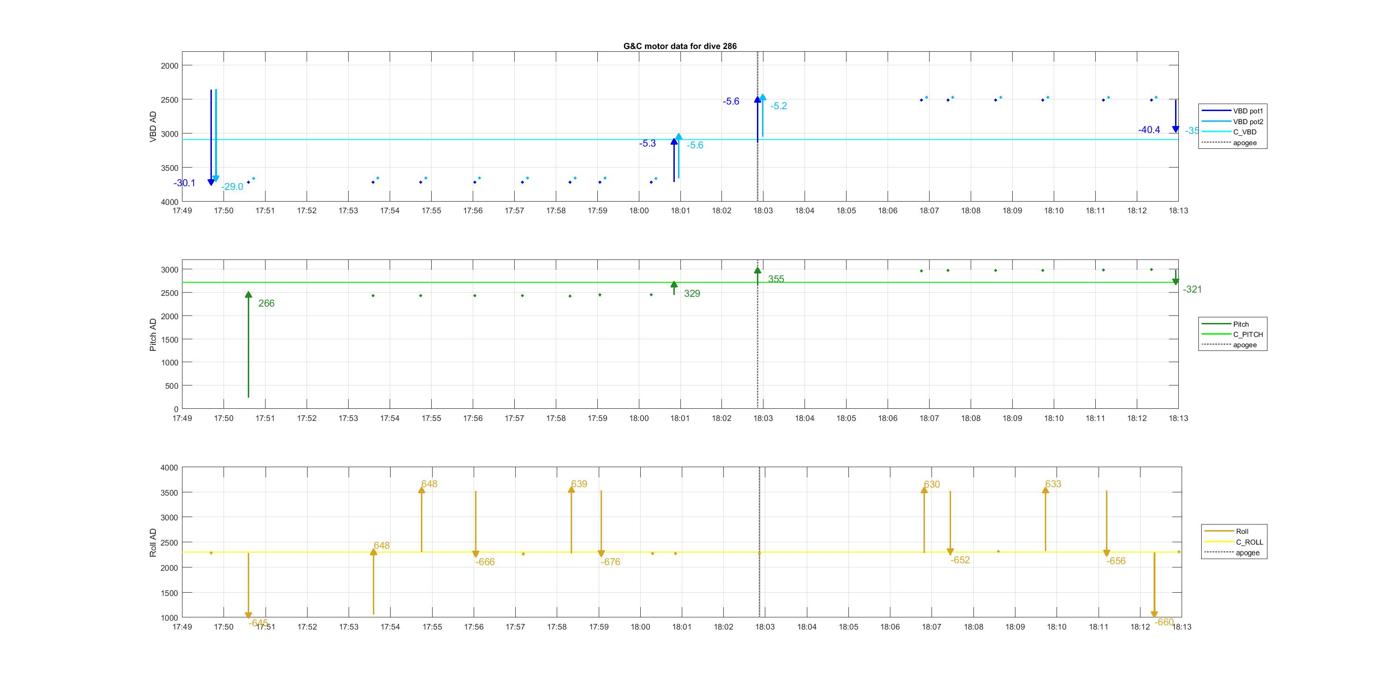Image resolution: width=1400 pixels, height=693 pixels.
Task: Click the "-656" roll data label
Action: pyautogui.click(x=1116, y=561)
